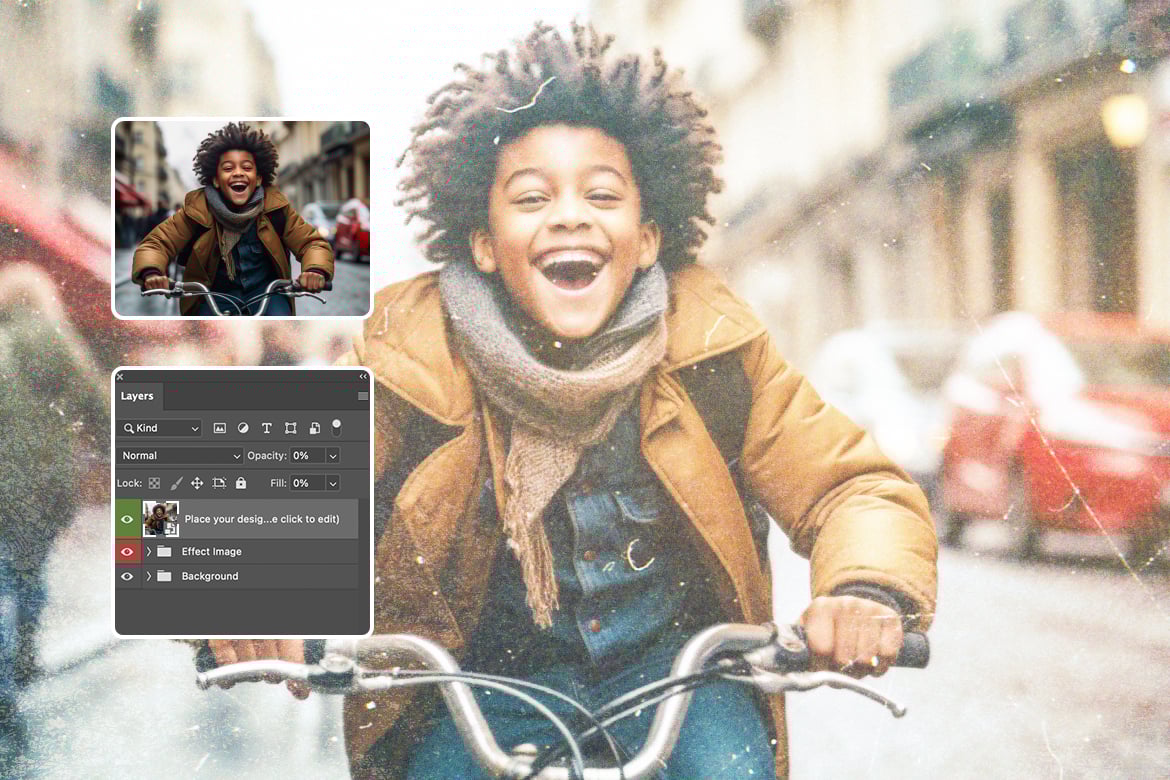
Task: Click the Background folder icon
Action: pyautogui.click(x=164, y=576)
